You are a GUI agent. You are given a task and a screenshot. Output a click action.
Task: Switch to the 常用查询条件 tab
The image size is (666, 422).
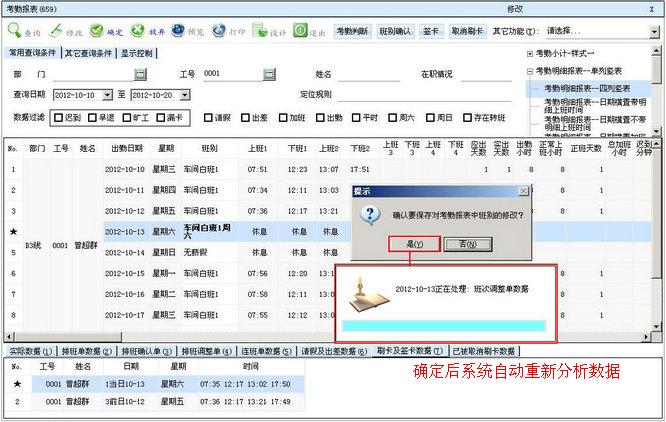coord(33,53)
